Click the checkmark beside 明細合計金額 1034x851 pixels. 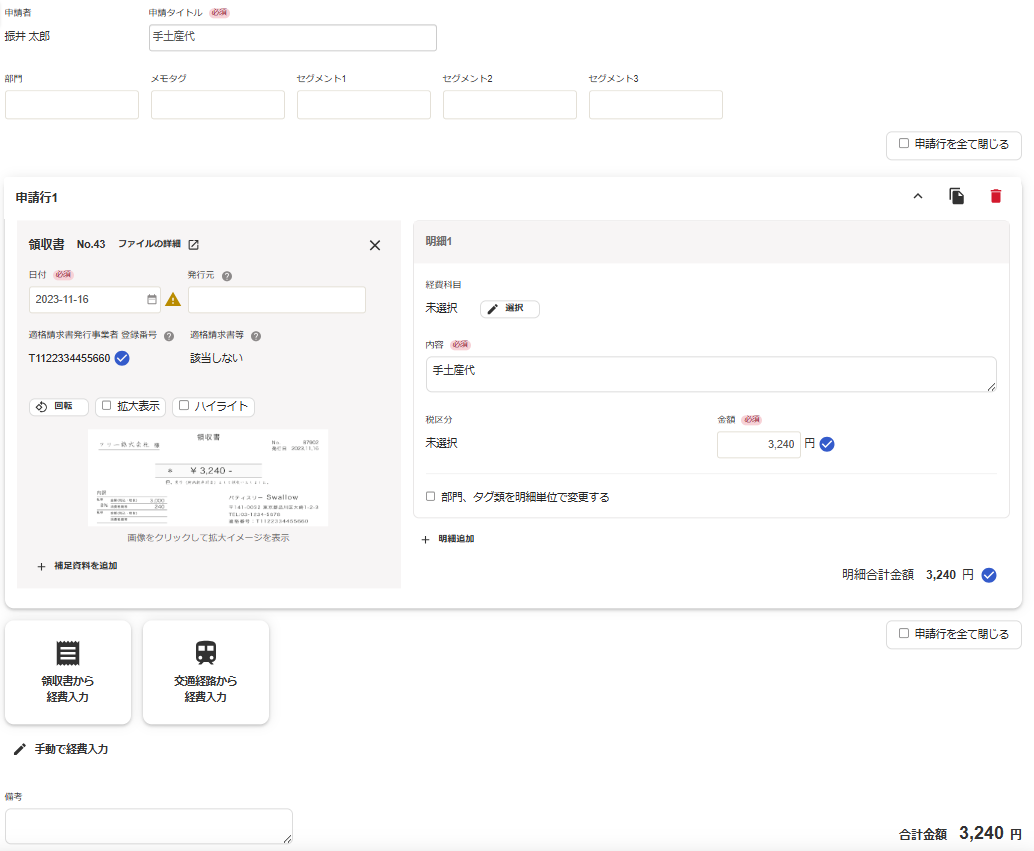pyautogui.click(x=988, y=575)
